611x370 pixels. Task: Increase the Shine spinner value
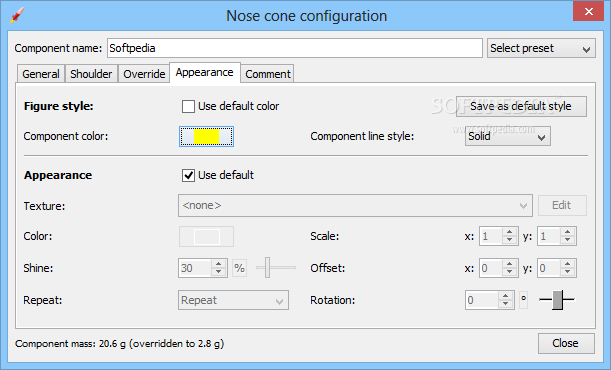coord(219,264)
